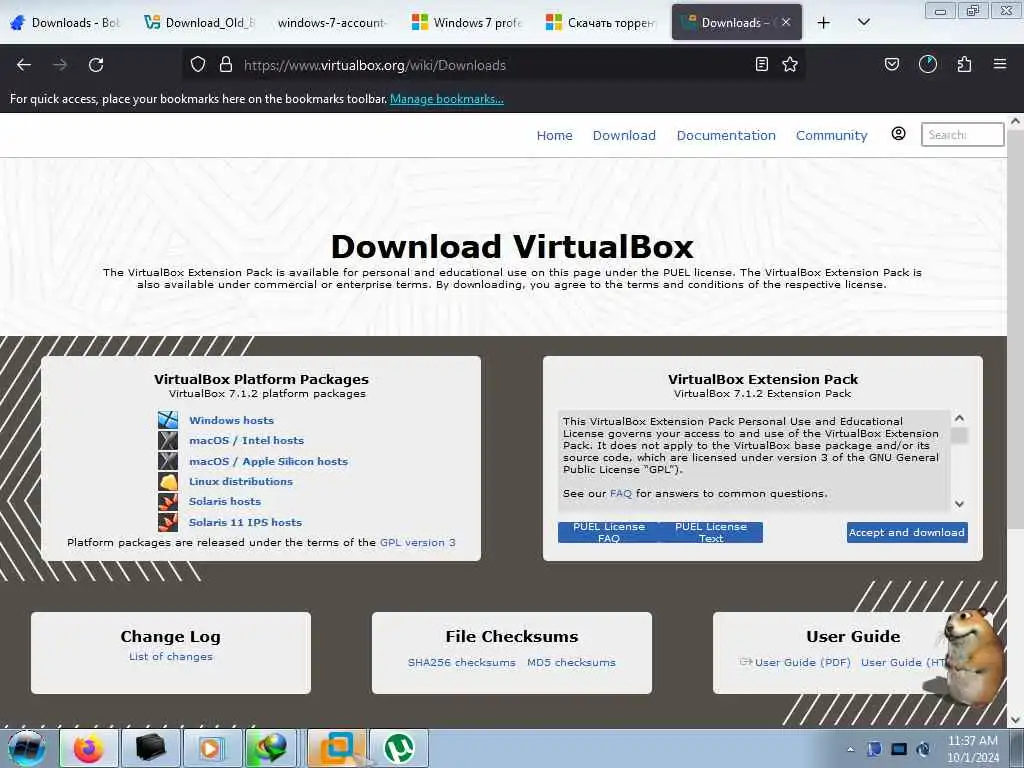Toggle reader view icon in address bar
The height and width of the screenshot is (768, 1024).
click(761, 64)
